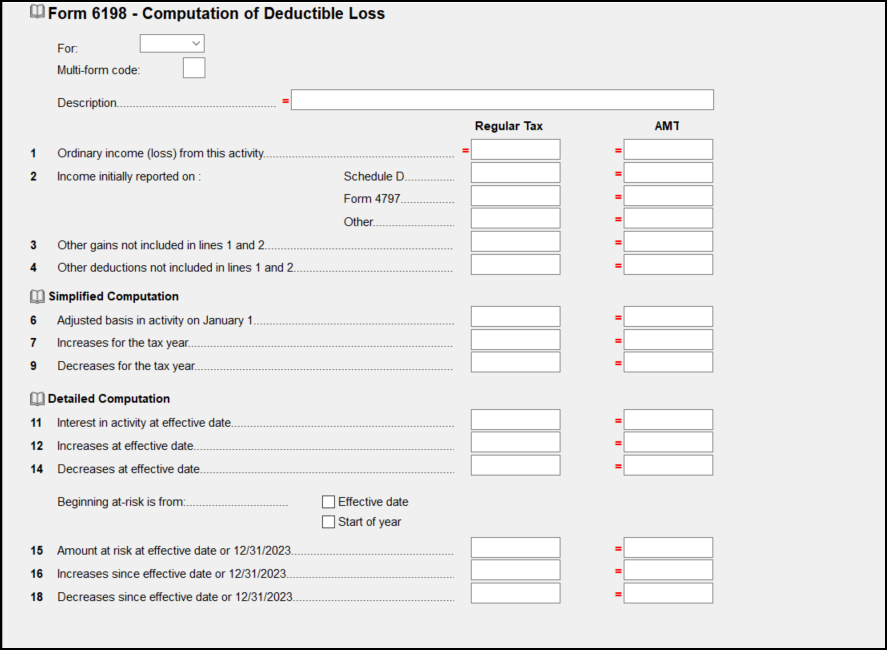Click line 6 Adjusted basis Regular Tax field
The width and height of the screenshot is (887, 650).
(x=515, y=317)
